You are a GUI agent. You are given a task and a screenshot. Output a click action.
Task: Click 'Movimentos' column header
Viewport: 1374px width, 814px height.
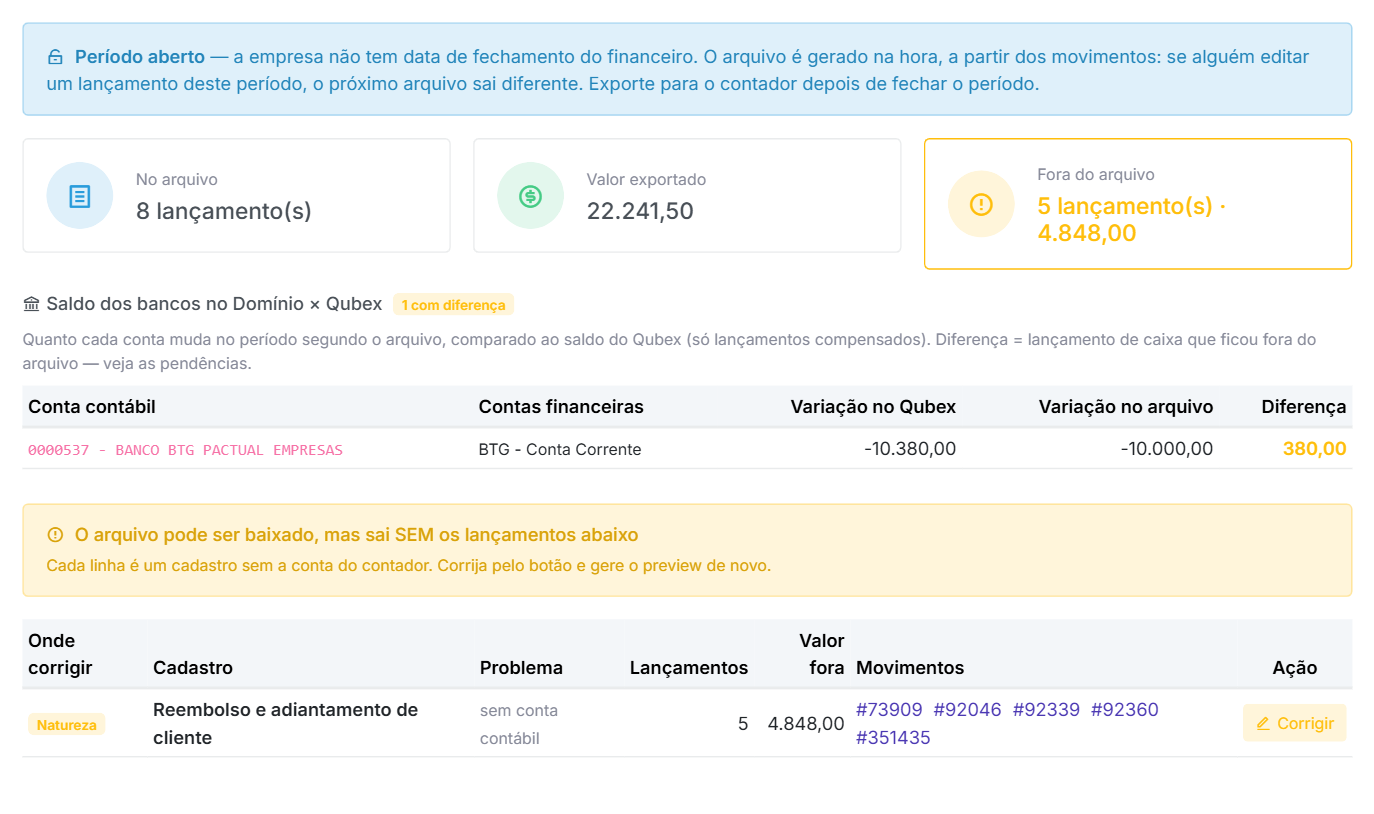click(x=910, y=668)
